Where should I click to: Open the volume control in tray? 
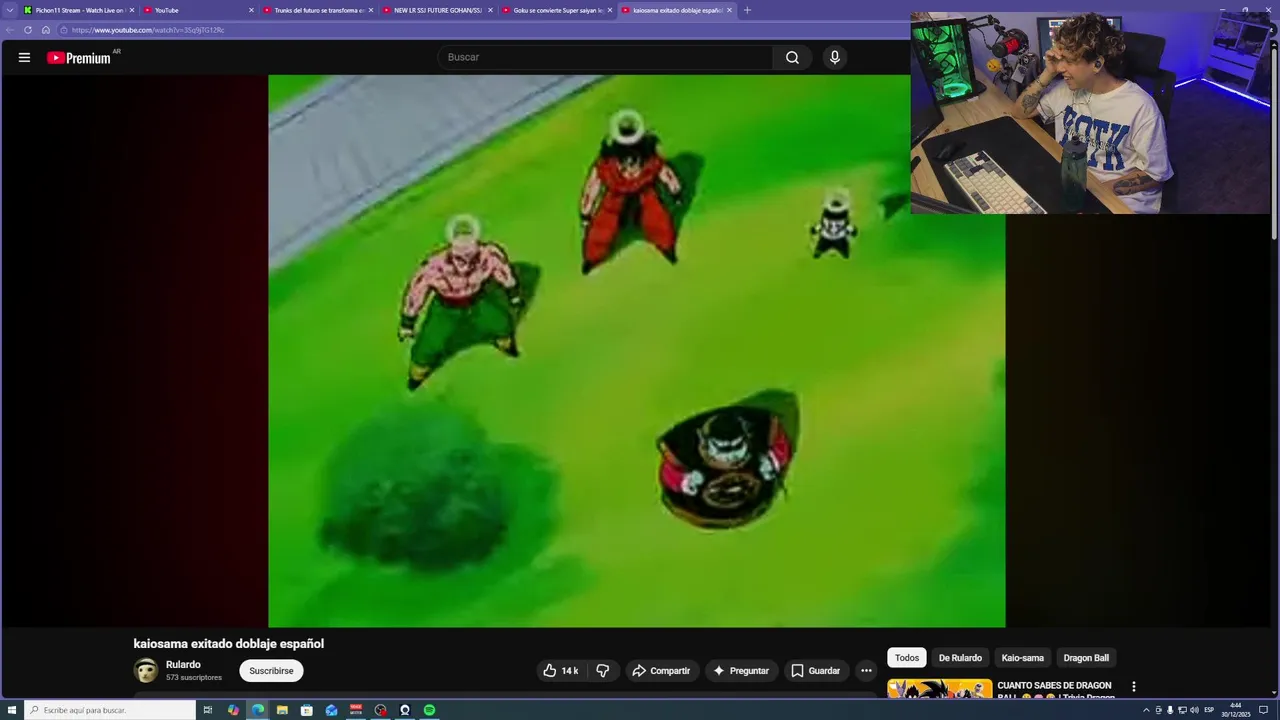tap(1194, 710)
